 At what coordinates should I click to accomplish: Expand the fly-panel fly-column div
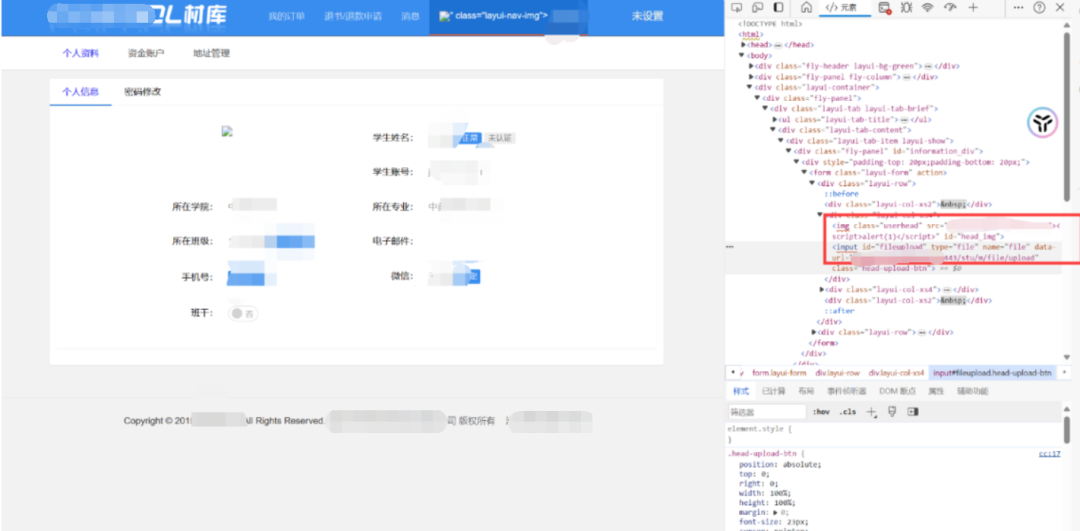751,77
